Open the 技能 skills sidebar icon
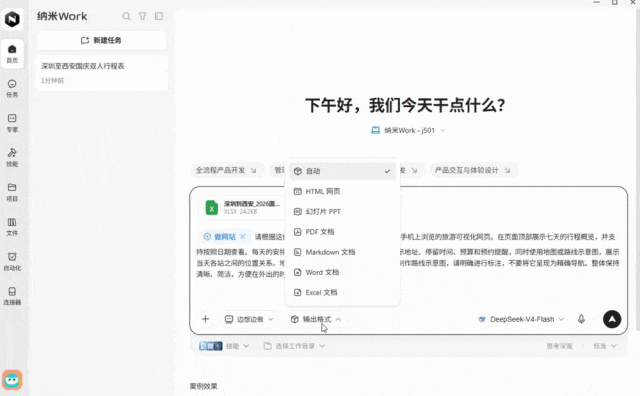 coord(12,158)
